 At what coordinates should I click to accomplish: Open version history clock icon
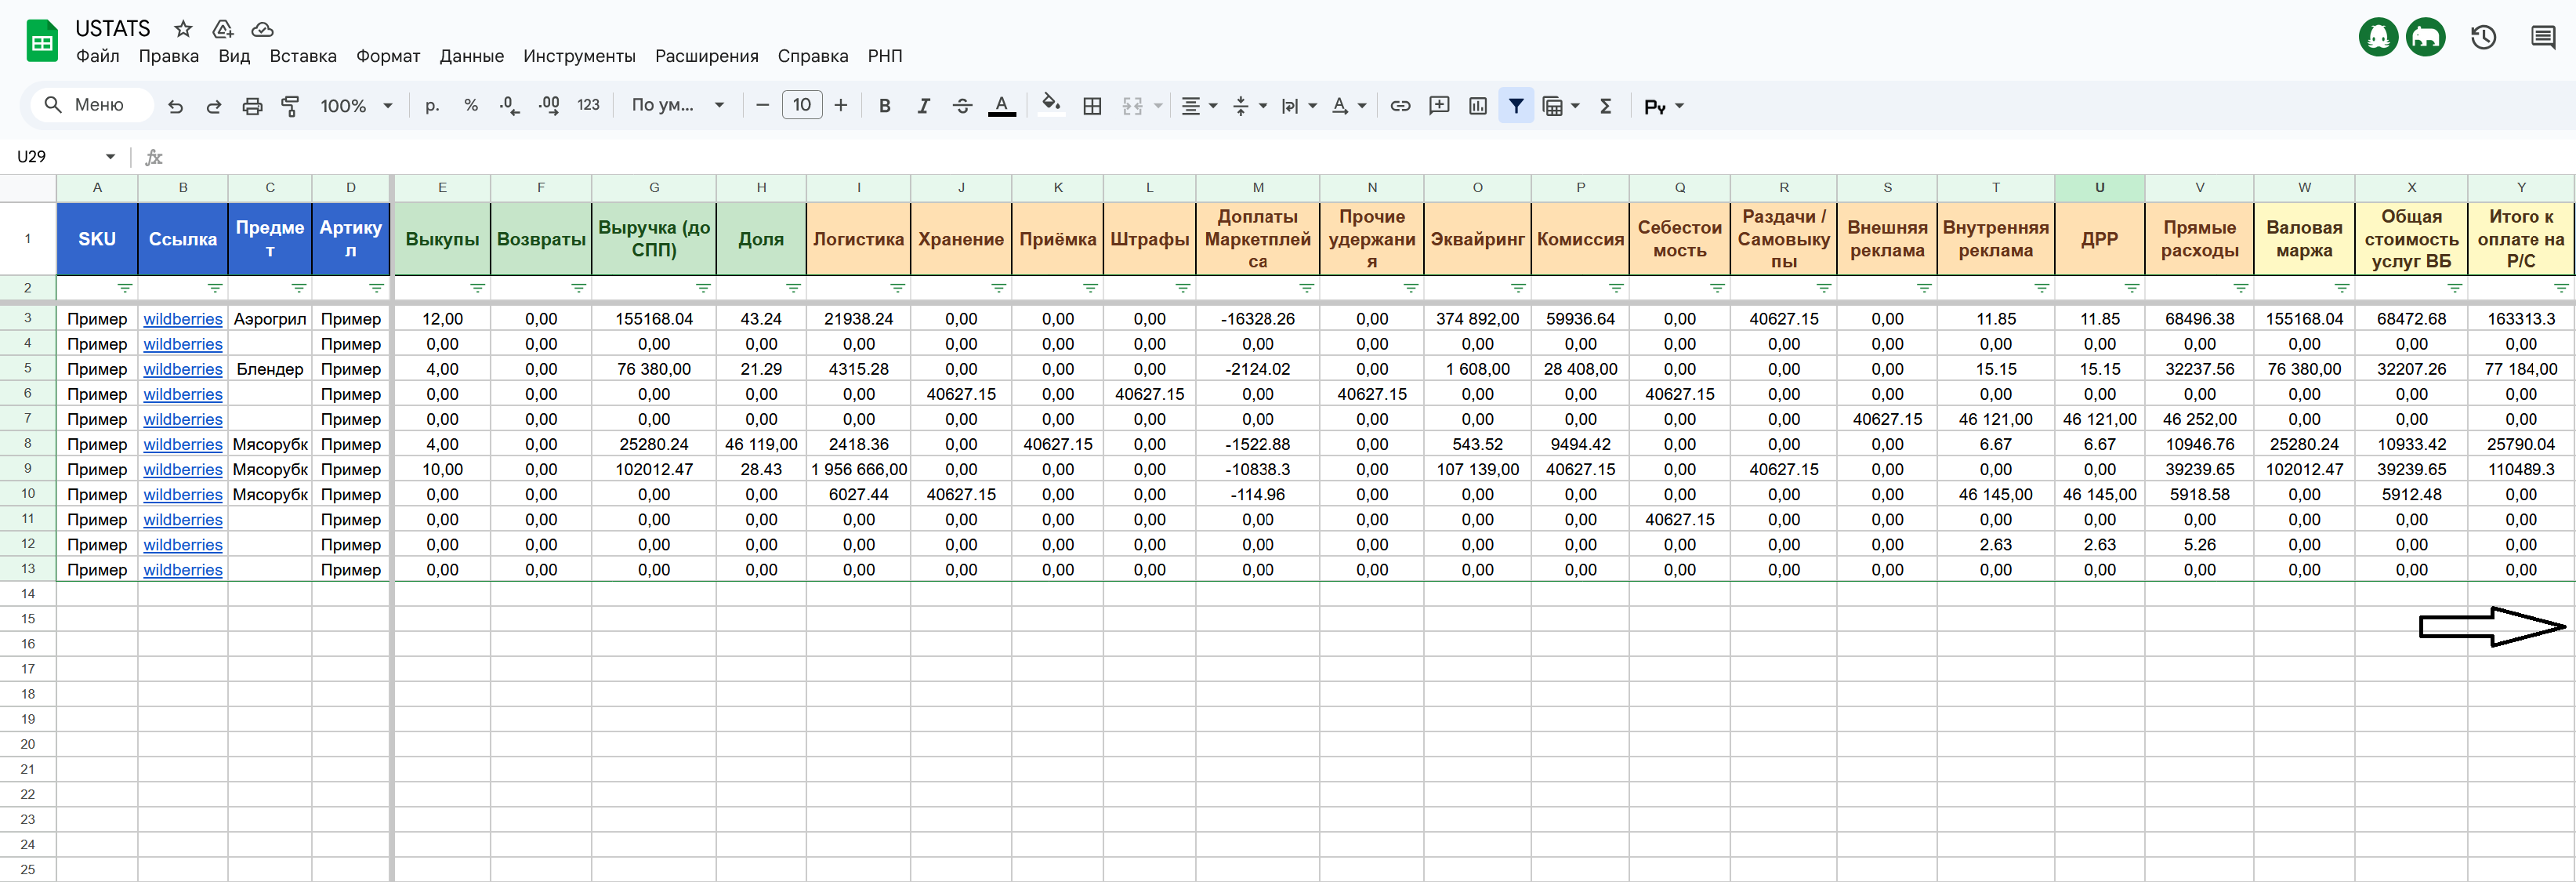click(x=2483, y=38)
